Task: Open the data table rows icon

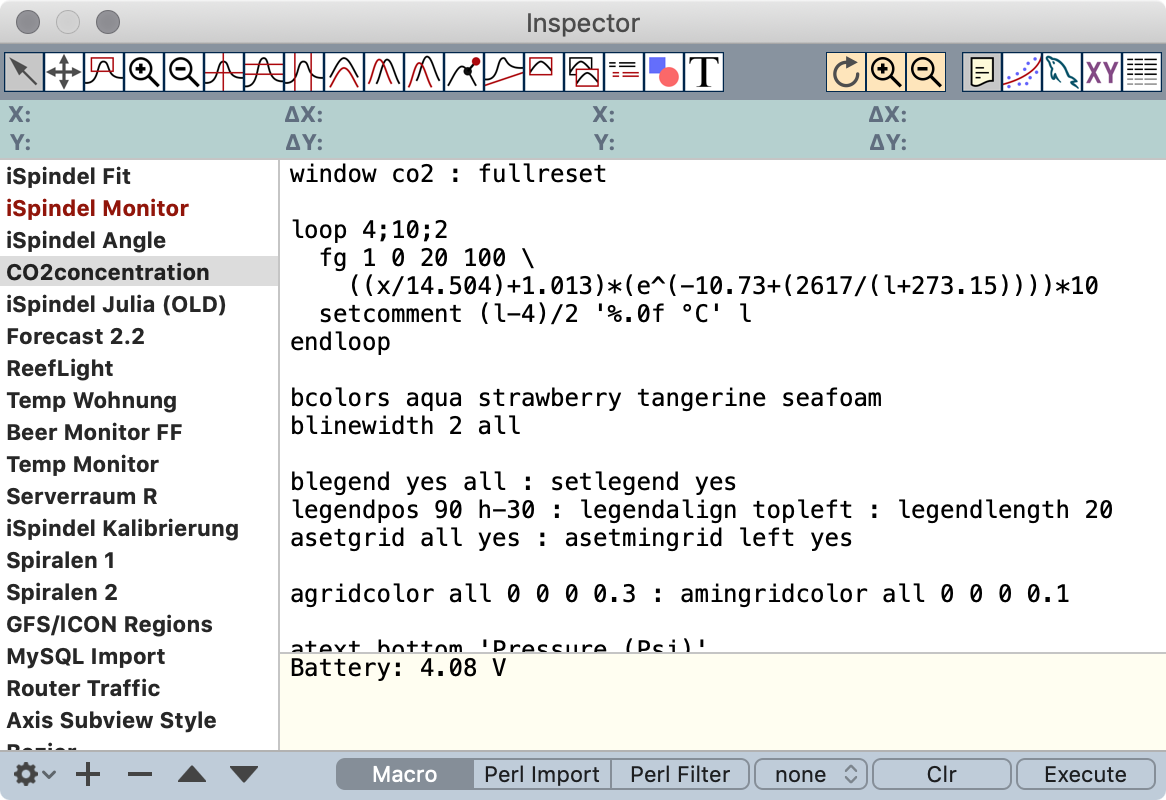Action: [1142, 72]
